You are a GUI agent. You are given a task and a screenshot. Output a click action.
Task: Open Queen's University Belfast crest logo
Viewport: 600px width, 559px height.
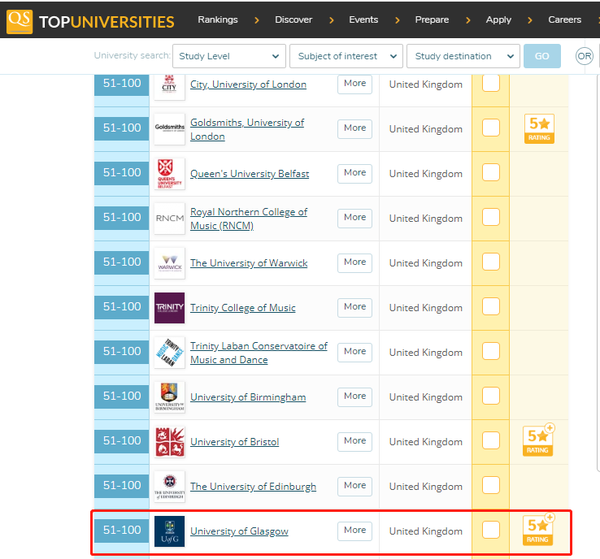tap(169, 174)
